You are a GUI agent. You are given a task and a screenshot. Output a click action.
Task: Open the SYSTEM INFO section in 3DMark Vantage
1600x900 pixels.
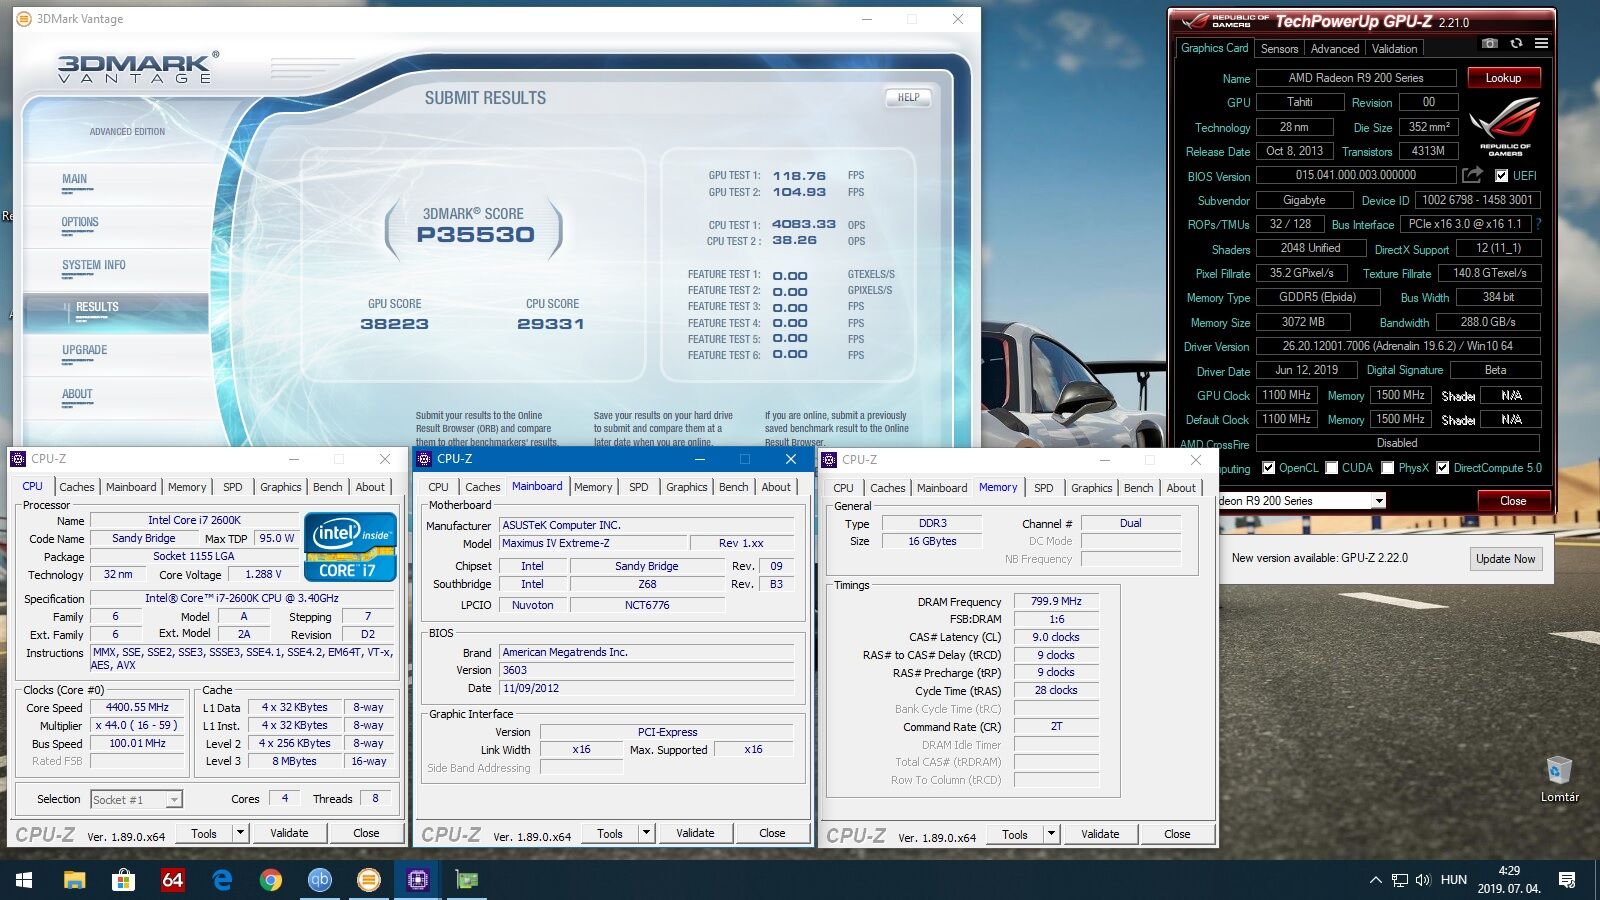click(94, 265)
